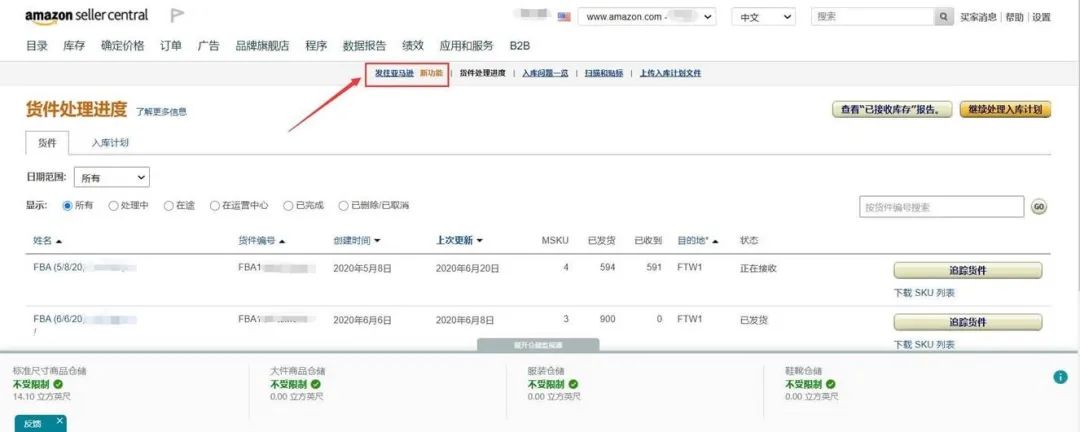This screenshot has width=1080, height=432.
Task: Open the 上传入库计划文件 link
Action: tap(670, 73)
